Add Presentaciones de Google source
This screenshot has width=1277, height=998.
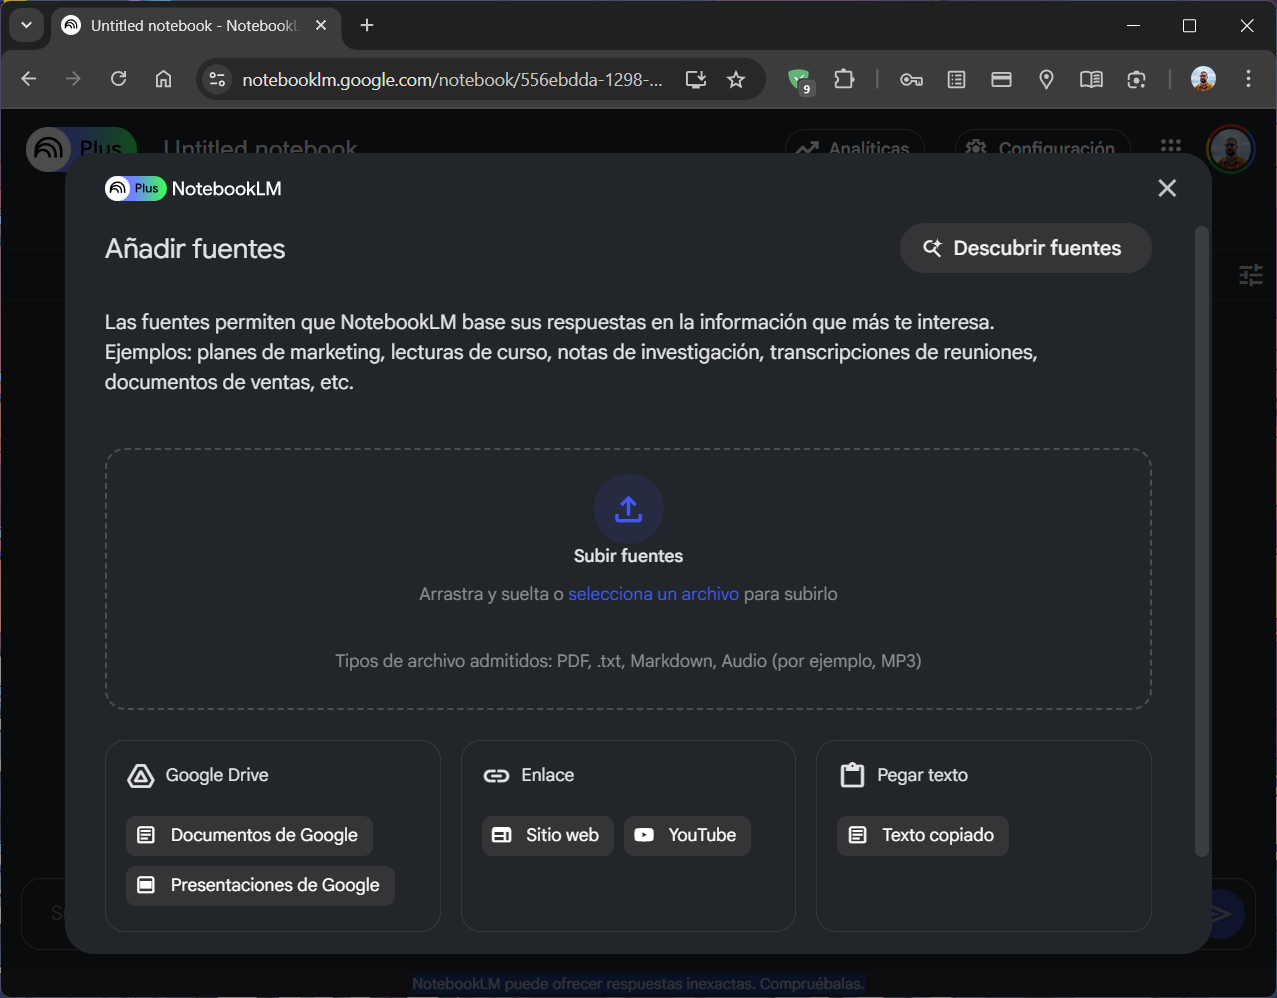pyautogui.click(x=260, y=885)
